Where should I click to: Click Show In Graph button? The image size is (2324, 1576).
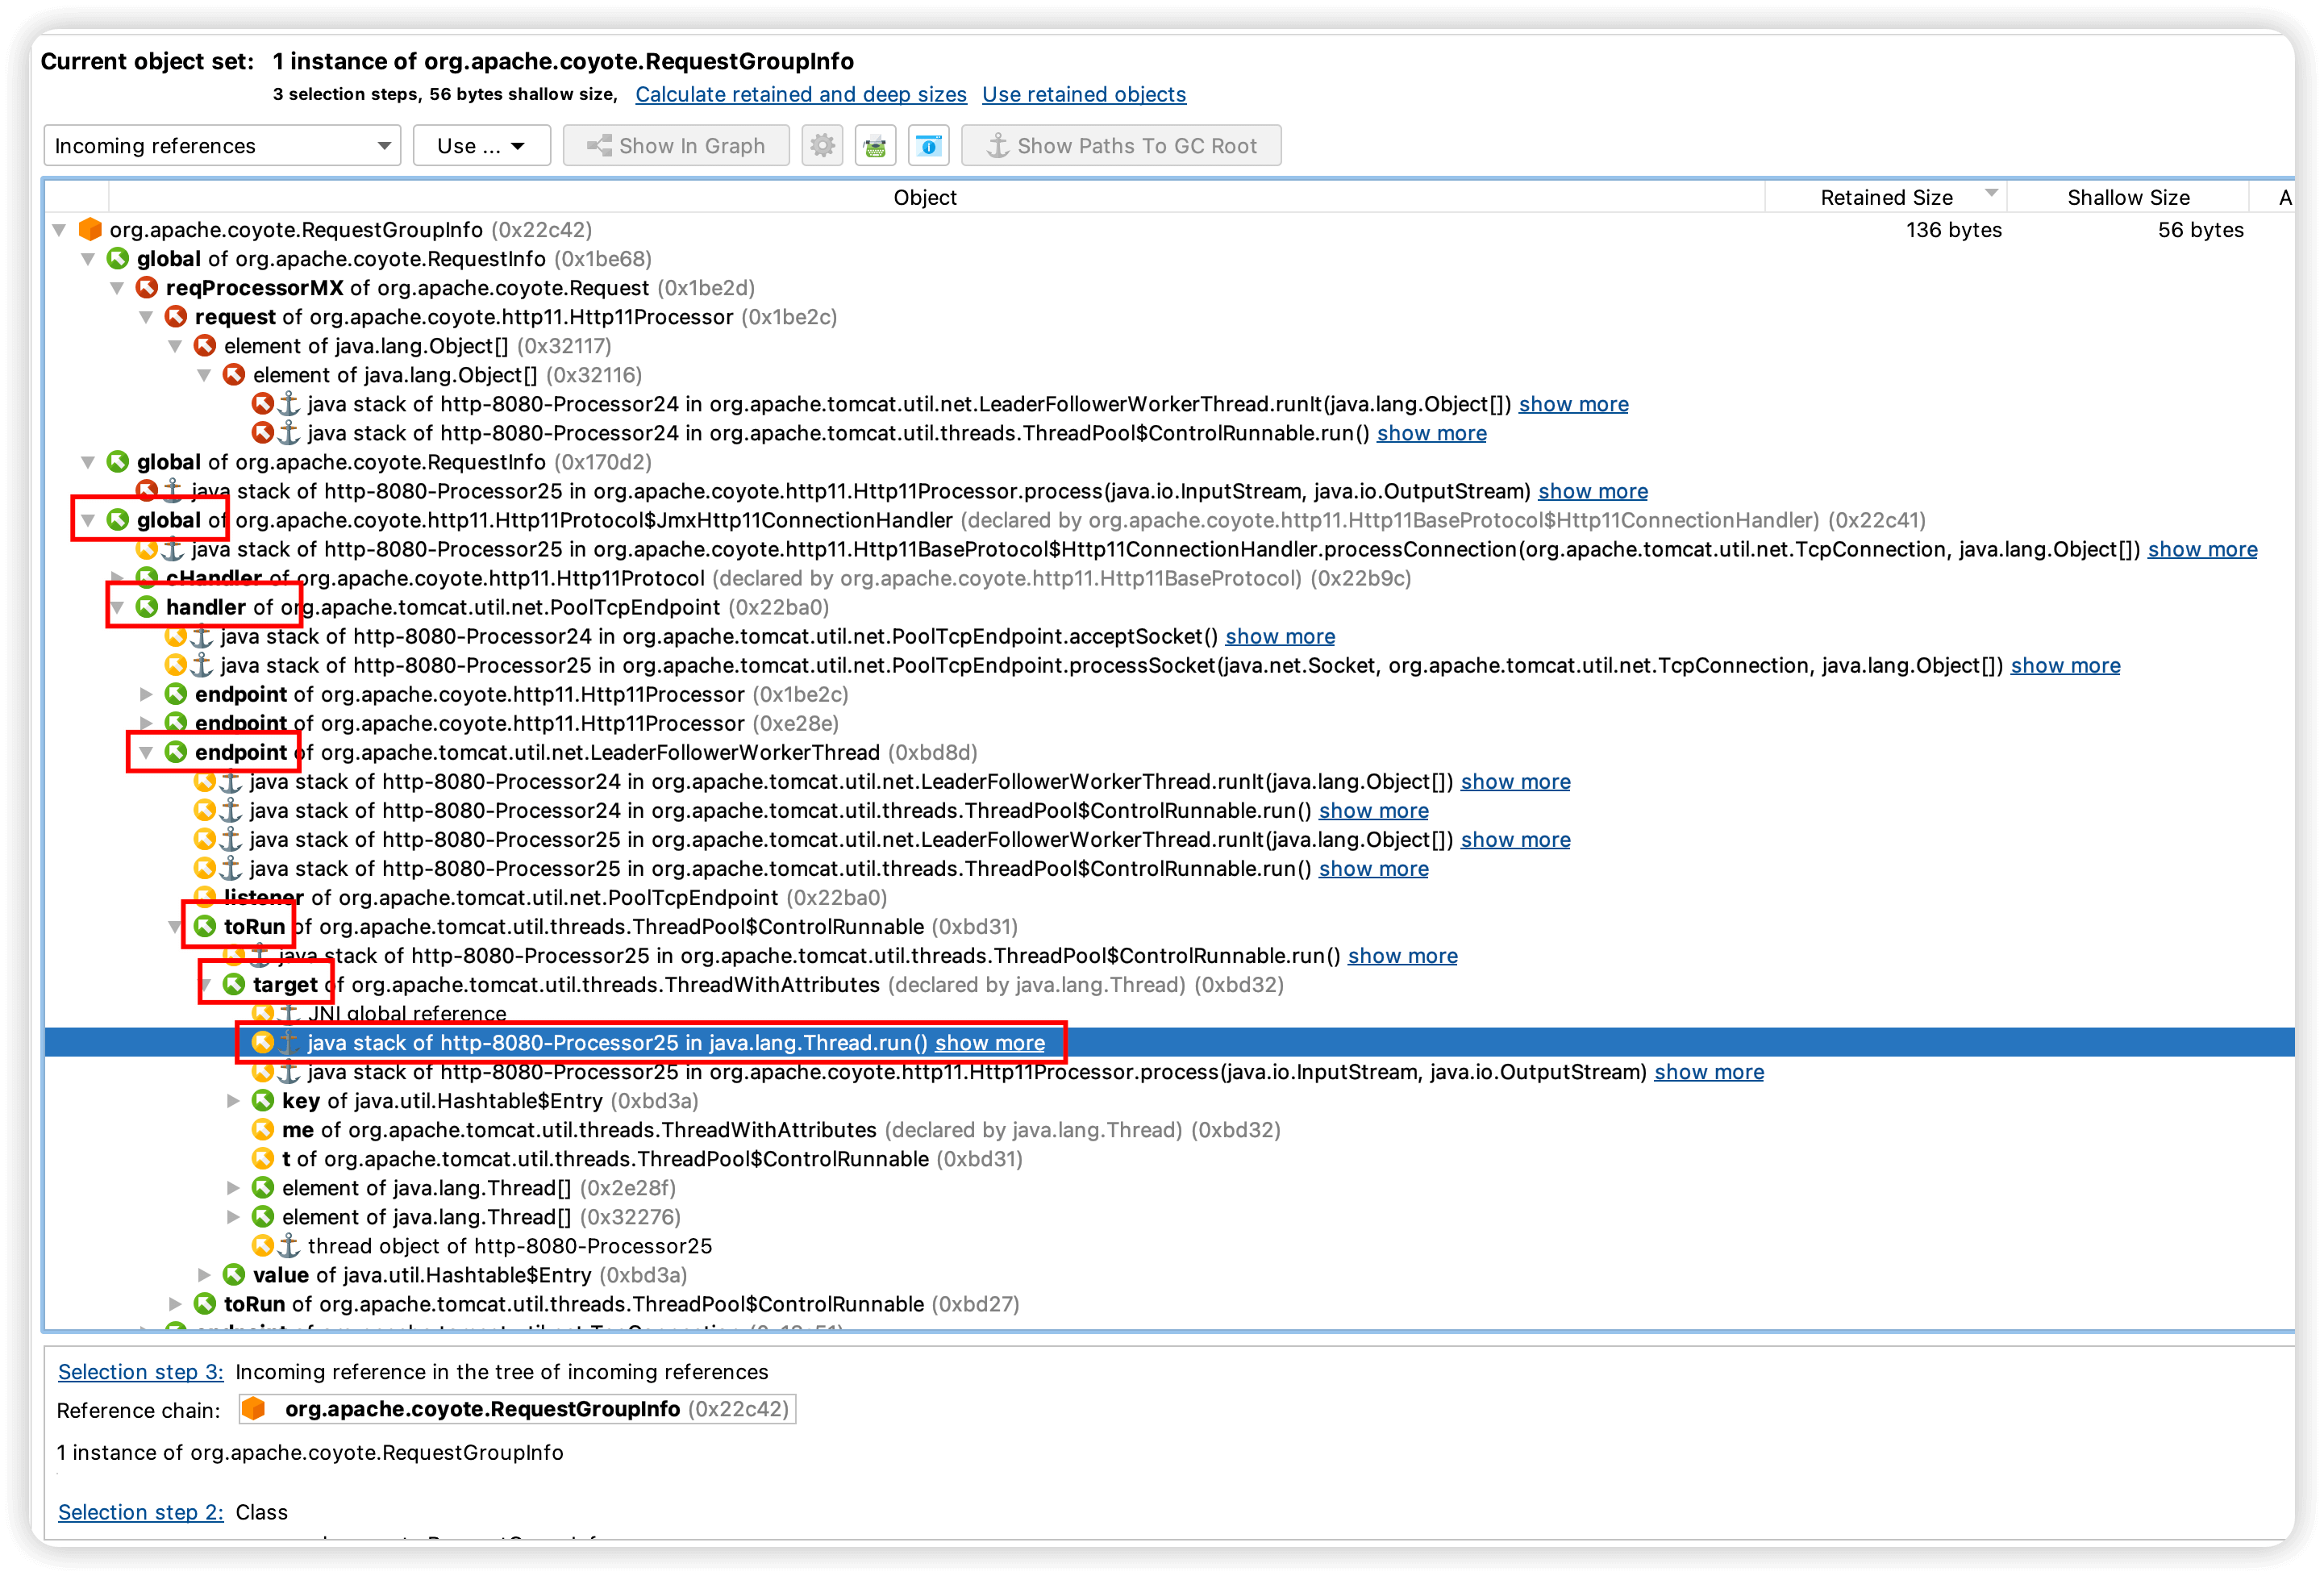pos(676,146)
